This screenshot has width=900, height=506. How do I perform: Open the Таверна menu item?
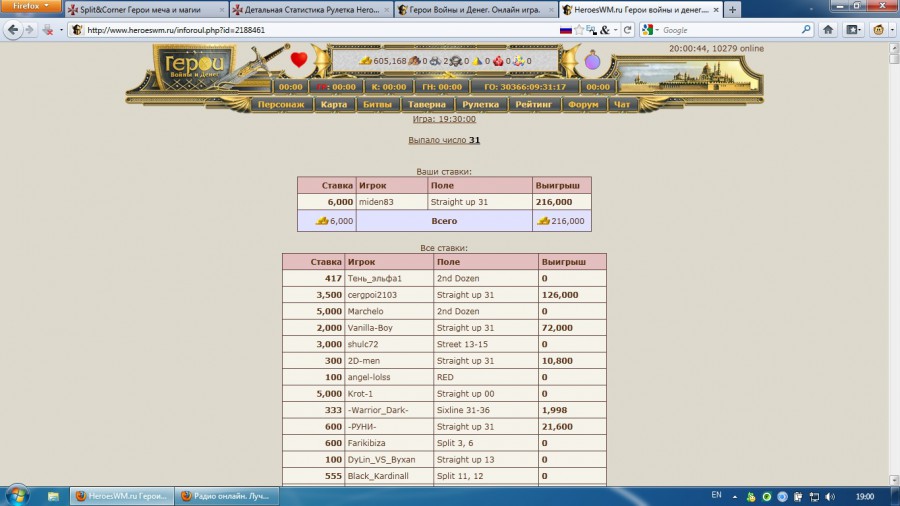click(x=427, y=104)
